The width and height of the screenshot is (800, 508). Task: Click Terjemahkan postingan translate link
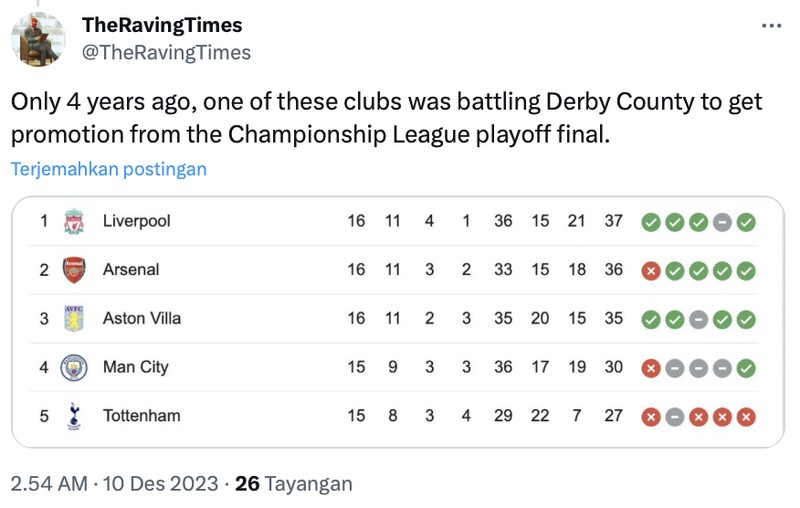[108, 169]
